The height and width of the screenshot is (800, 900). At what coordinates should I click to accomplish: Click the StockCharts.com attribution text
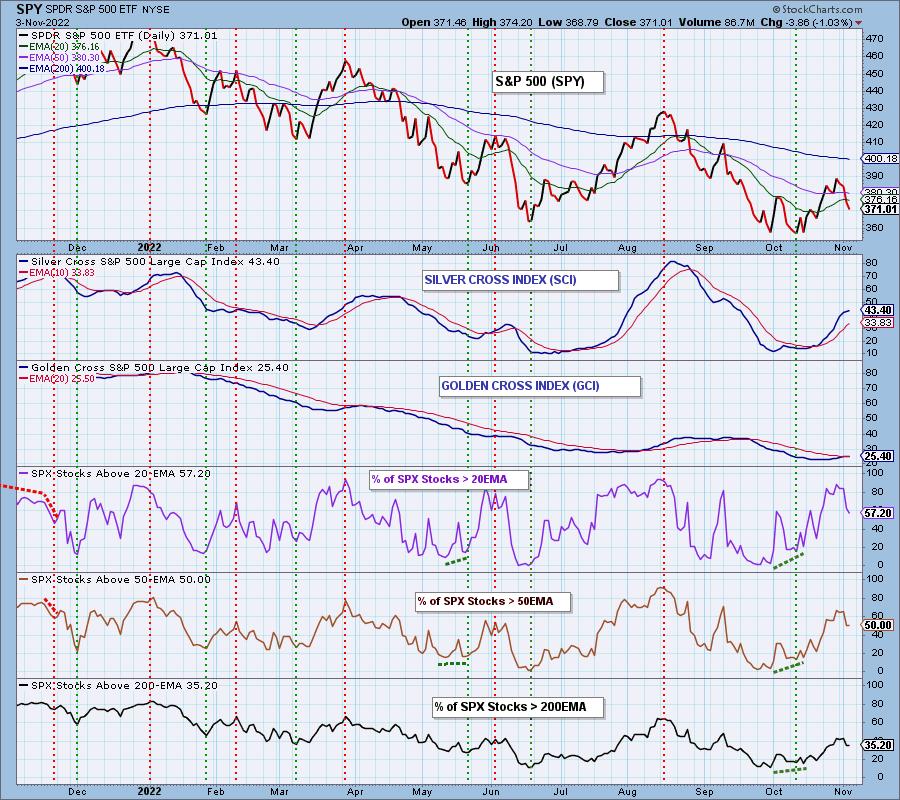pos(817,9)
